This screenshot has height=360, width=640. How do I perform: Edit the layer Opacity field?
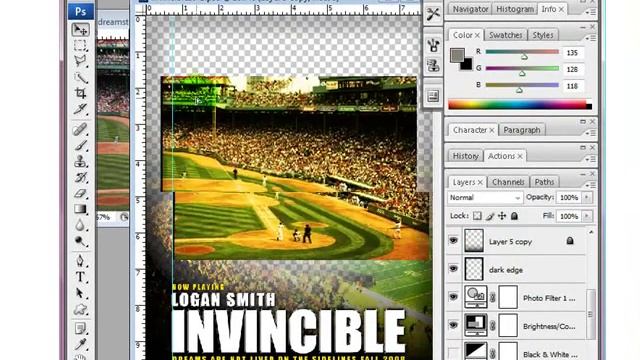[569, 198]
